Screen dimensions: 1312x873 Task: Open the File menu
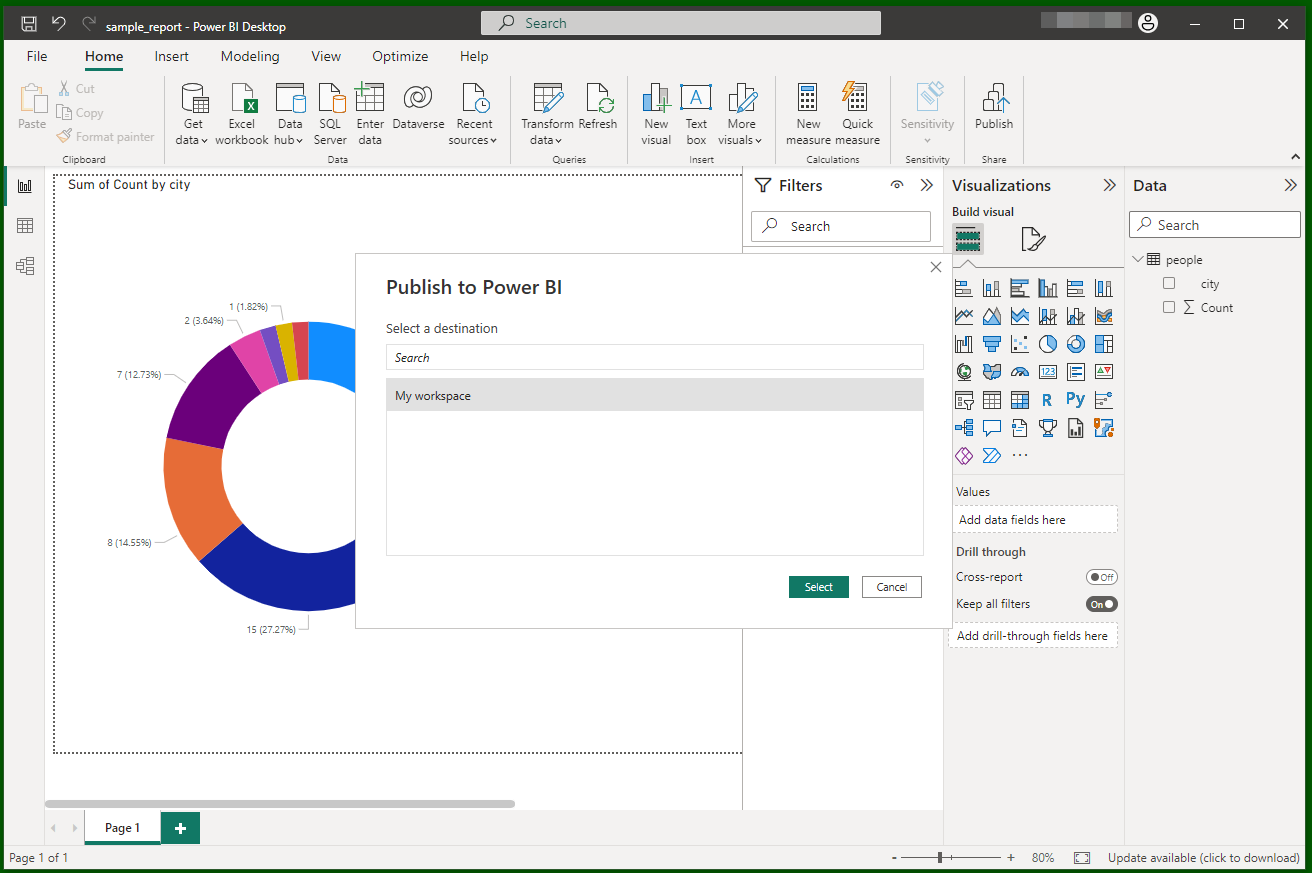point(37,56)
